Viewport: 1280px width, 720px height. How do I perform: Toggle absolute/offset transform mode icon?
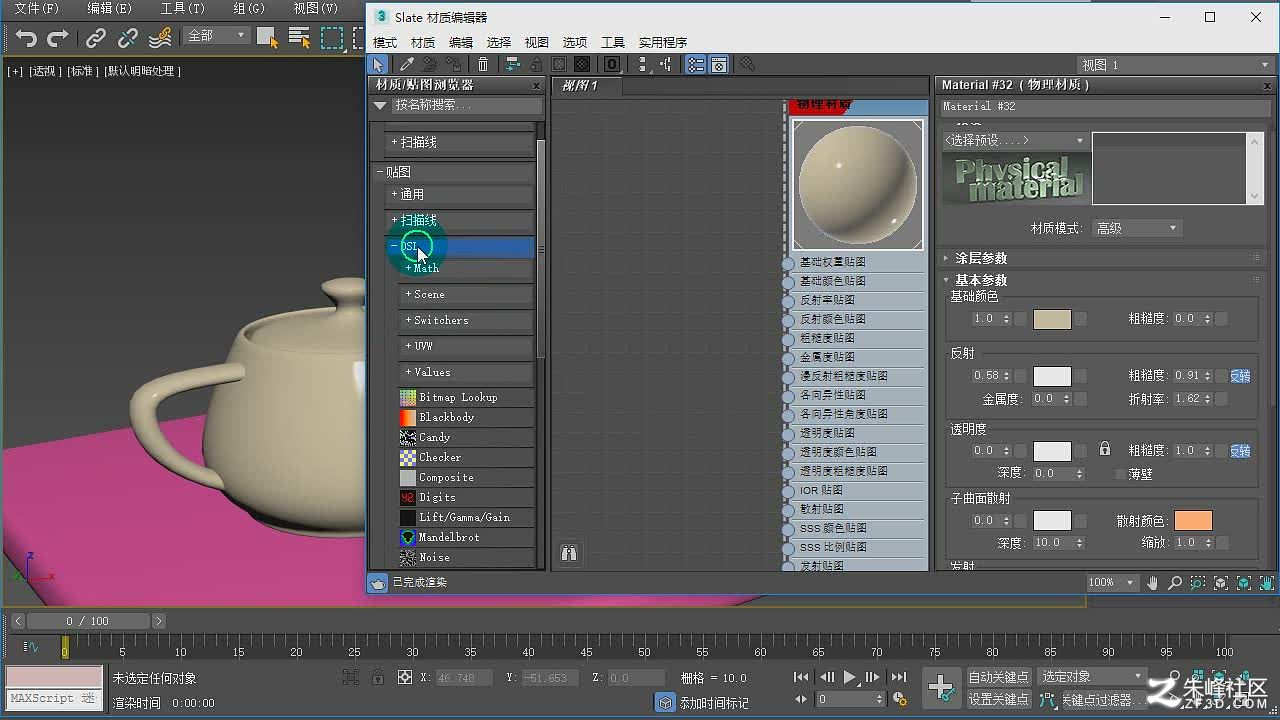(404, 677)
